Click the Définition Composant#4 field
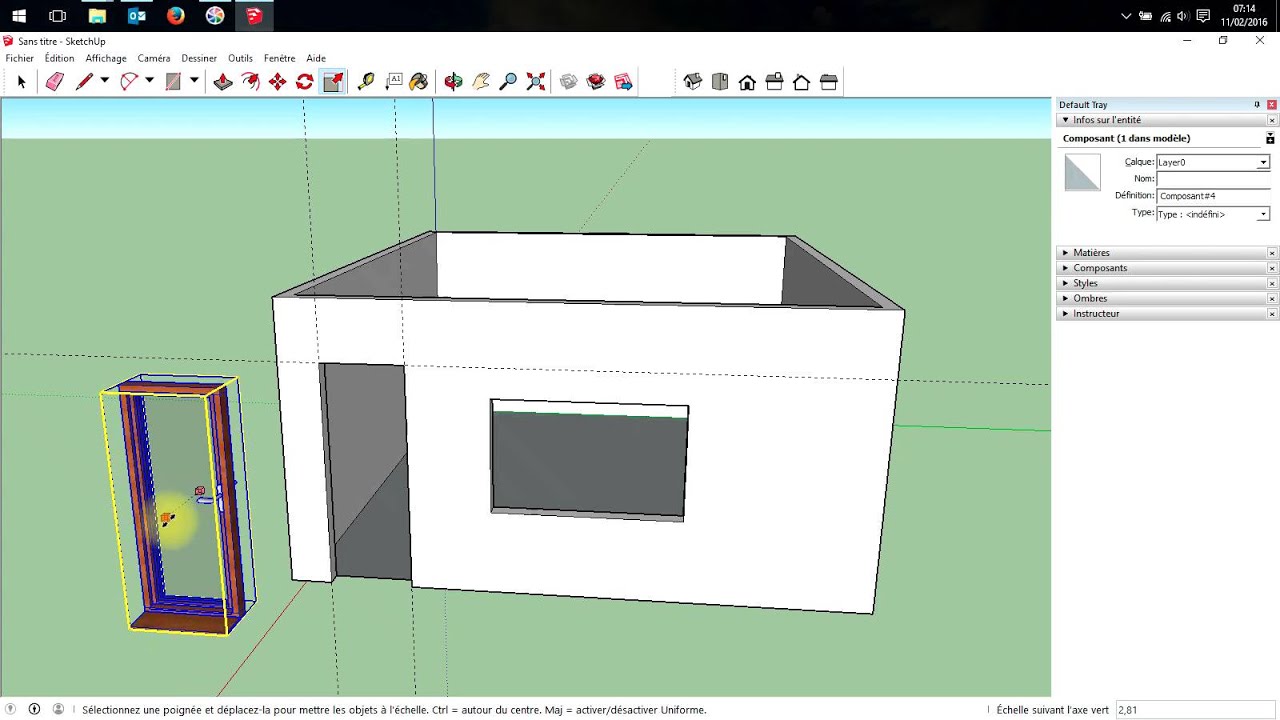 tap(1213, 196)
